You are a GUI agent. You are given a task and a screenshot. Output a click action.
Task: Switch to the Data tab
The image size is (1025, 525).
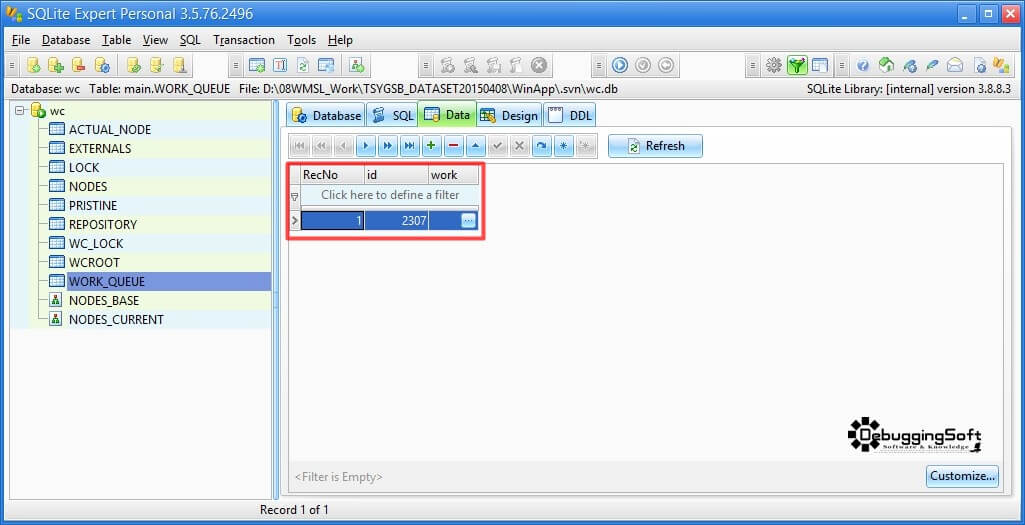[447, 115]
